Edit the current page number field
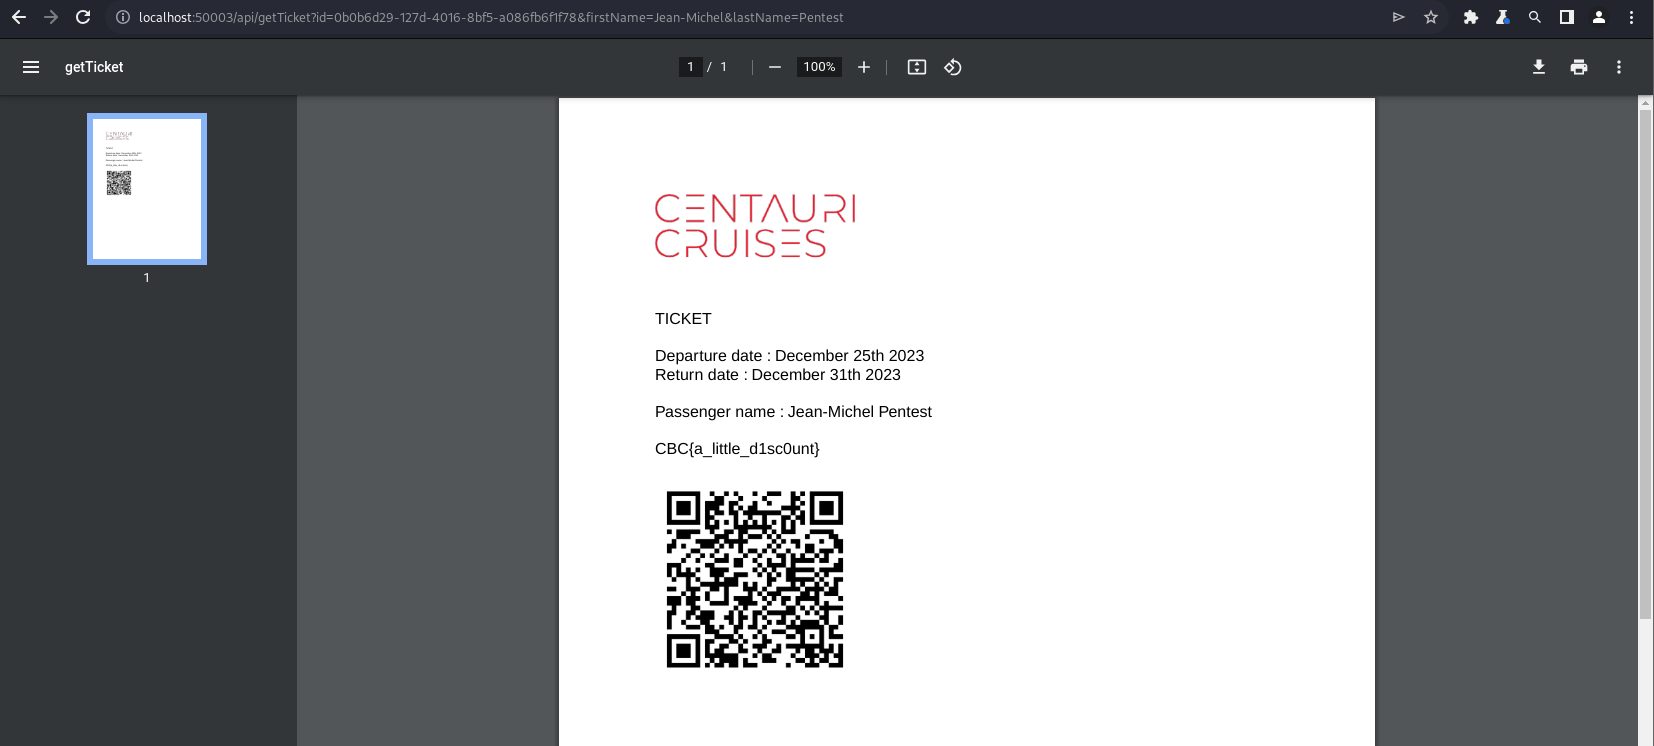 pos(690,67)
